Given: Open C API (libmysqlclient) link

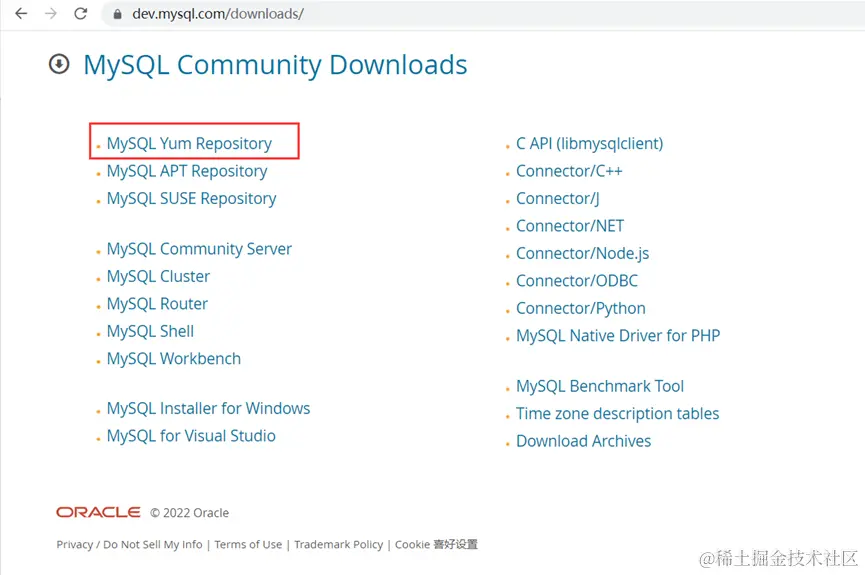Looking at the screenshot, I should coord(590,143).
